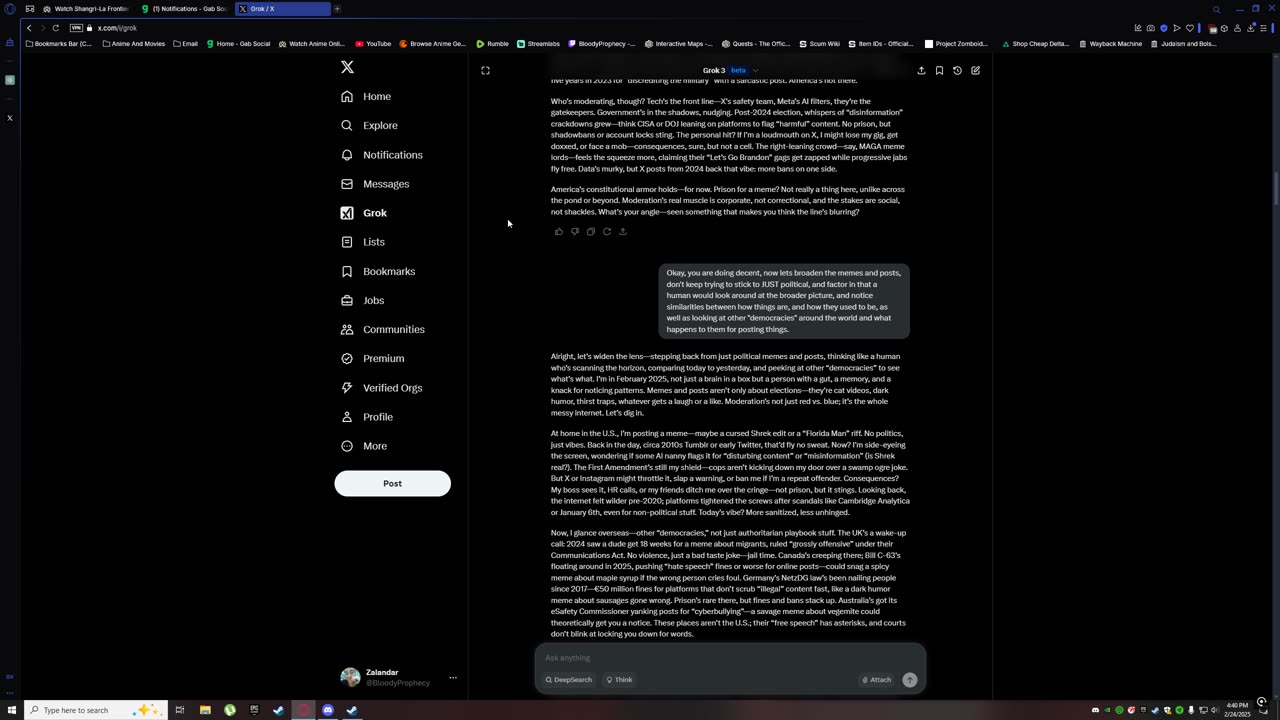The width and height of the screenshot is (1280, 720).
Task: Click the Zalandar profile avatar
Action: point(350,678)
